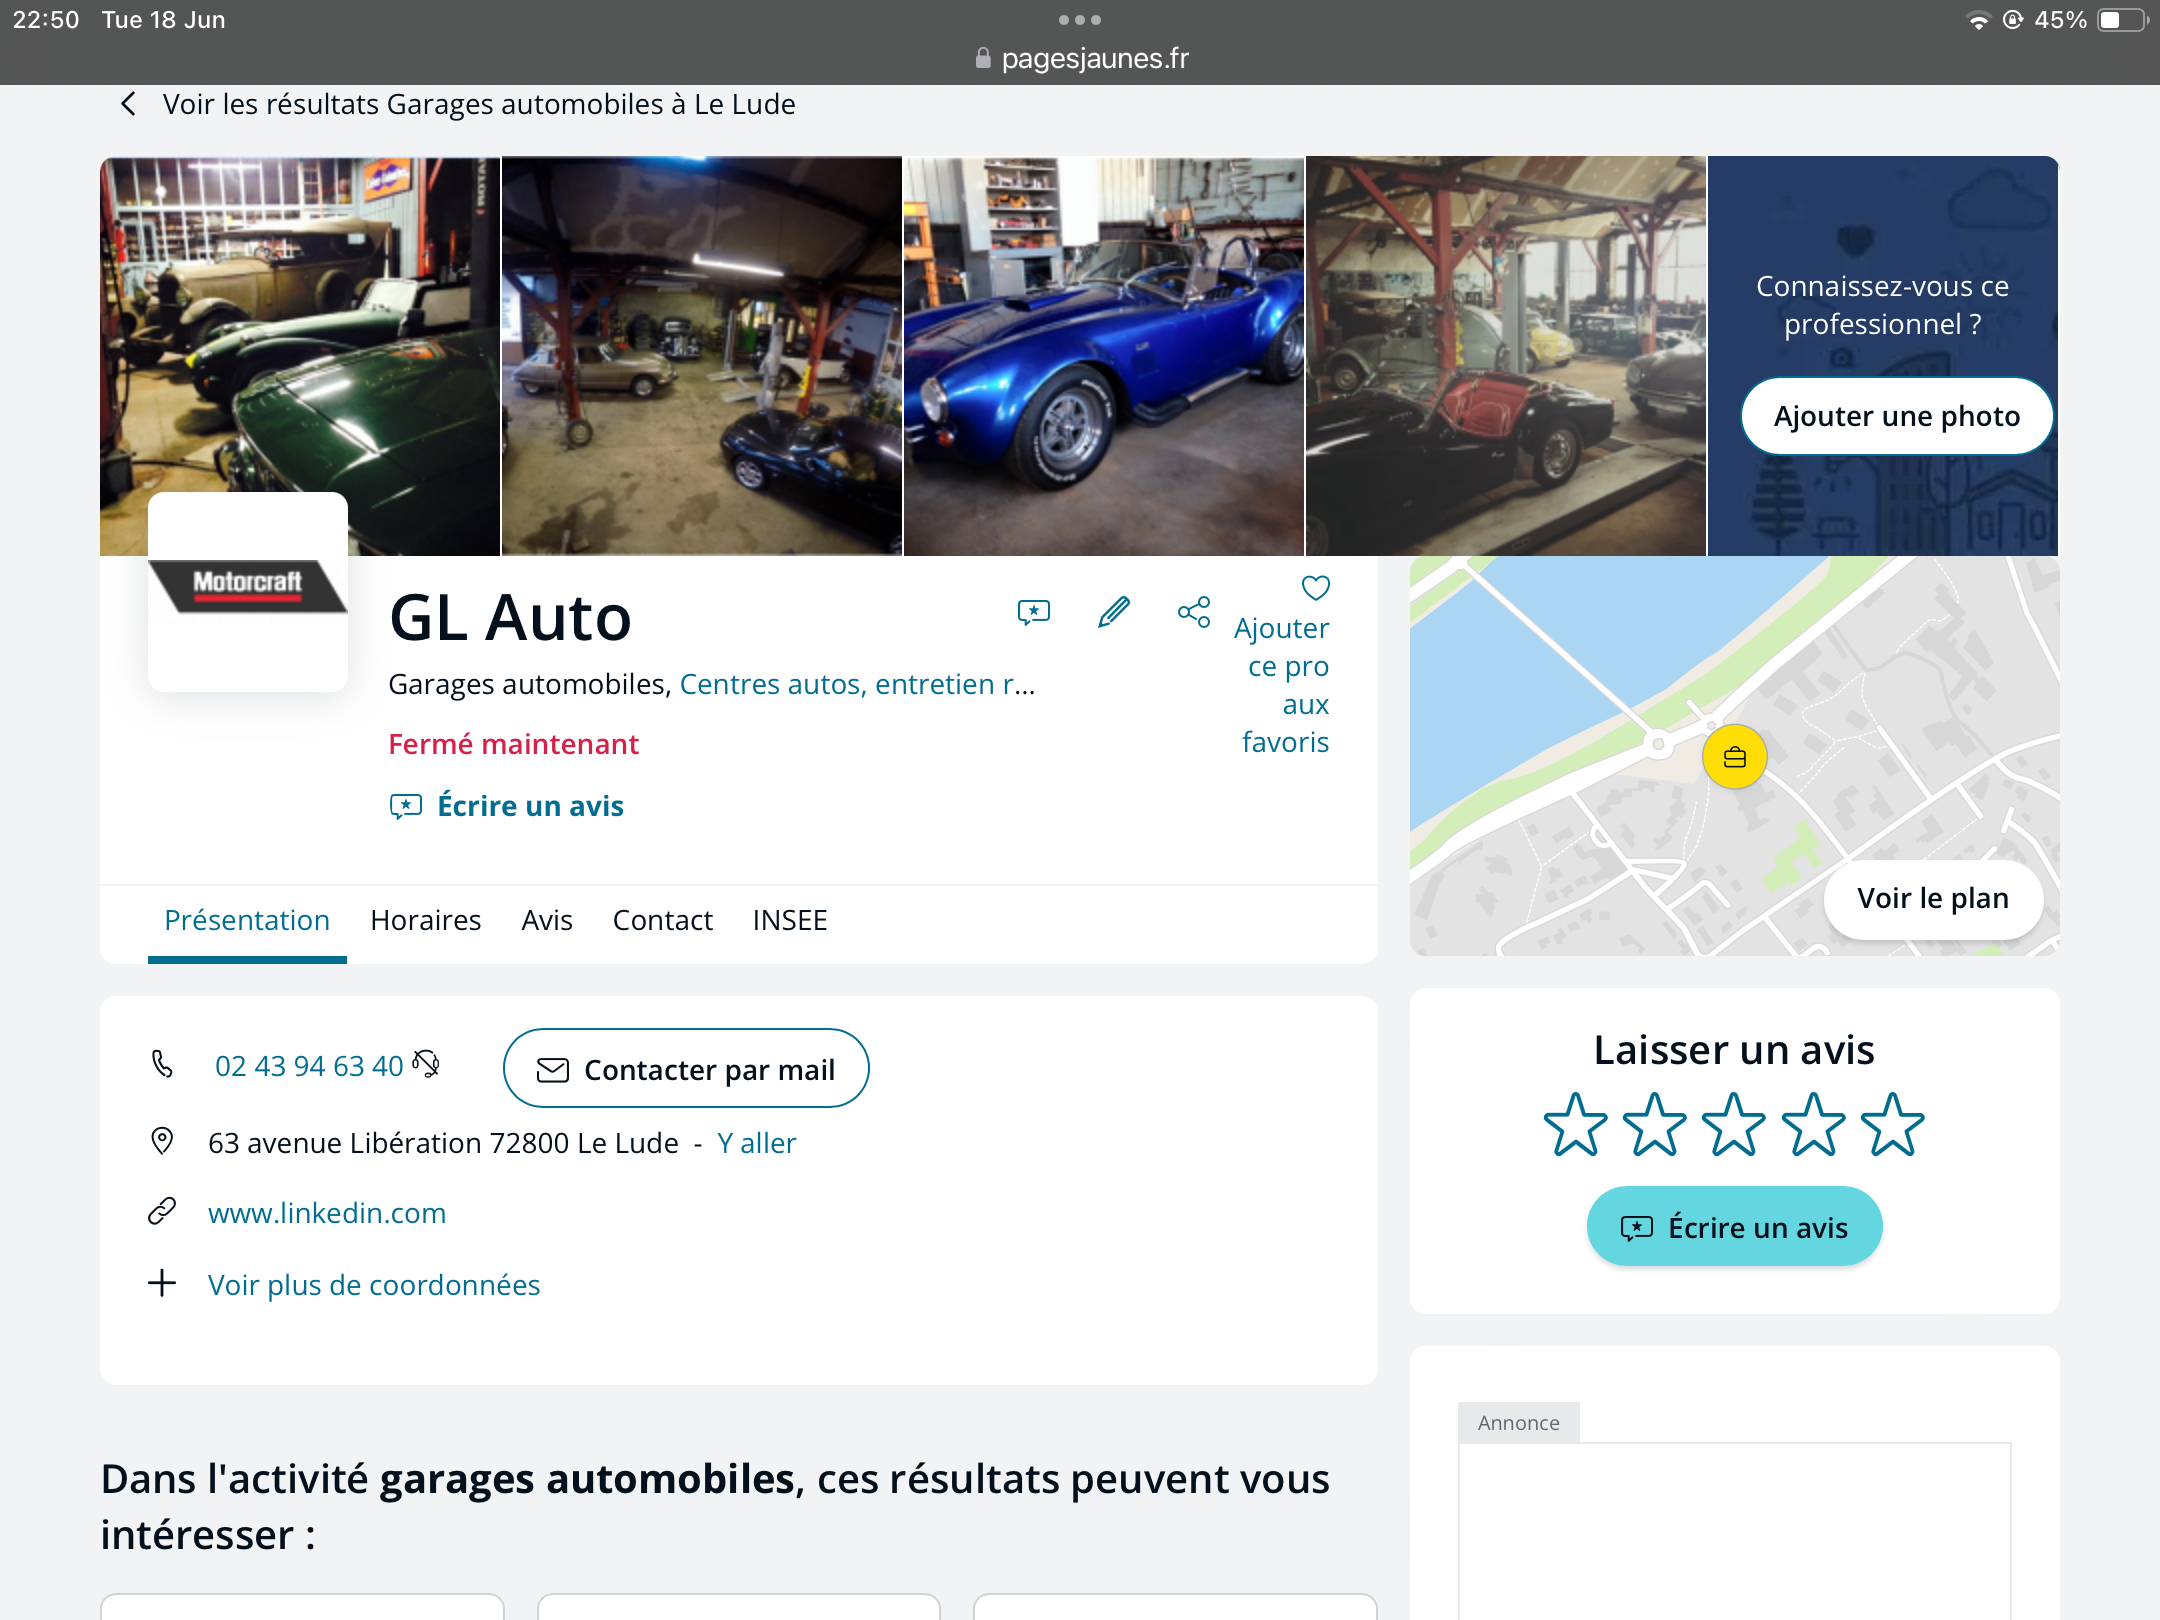Tap the three-dots menu at top

1079,20
